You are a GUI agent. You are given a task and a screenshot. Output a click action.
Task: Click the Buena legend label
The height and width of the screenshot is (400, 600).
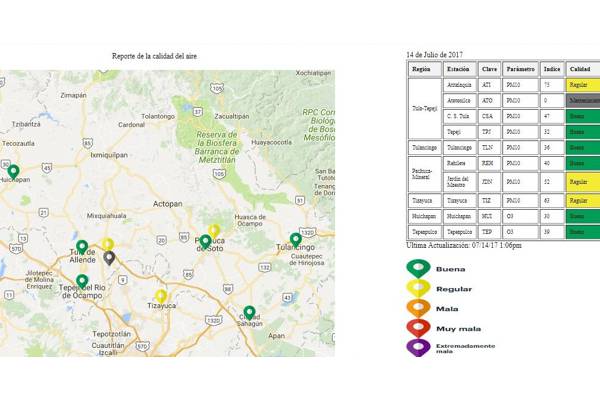pos(450,269)
